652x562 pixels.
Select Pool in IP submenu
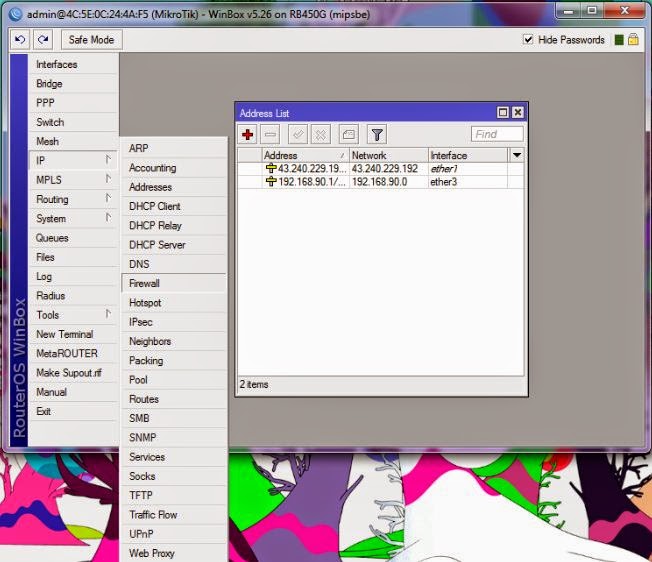(174, 380)
